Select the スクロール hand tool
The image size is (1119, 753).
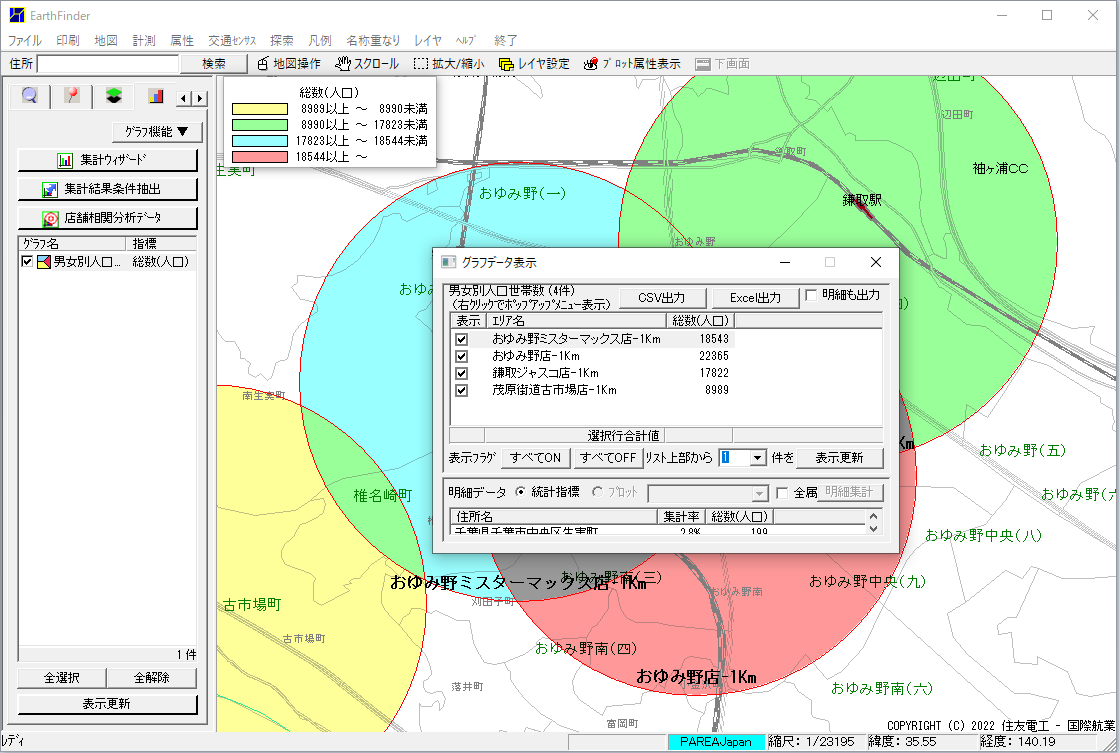367,64
